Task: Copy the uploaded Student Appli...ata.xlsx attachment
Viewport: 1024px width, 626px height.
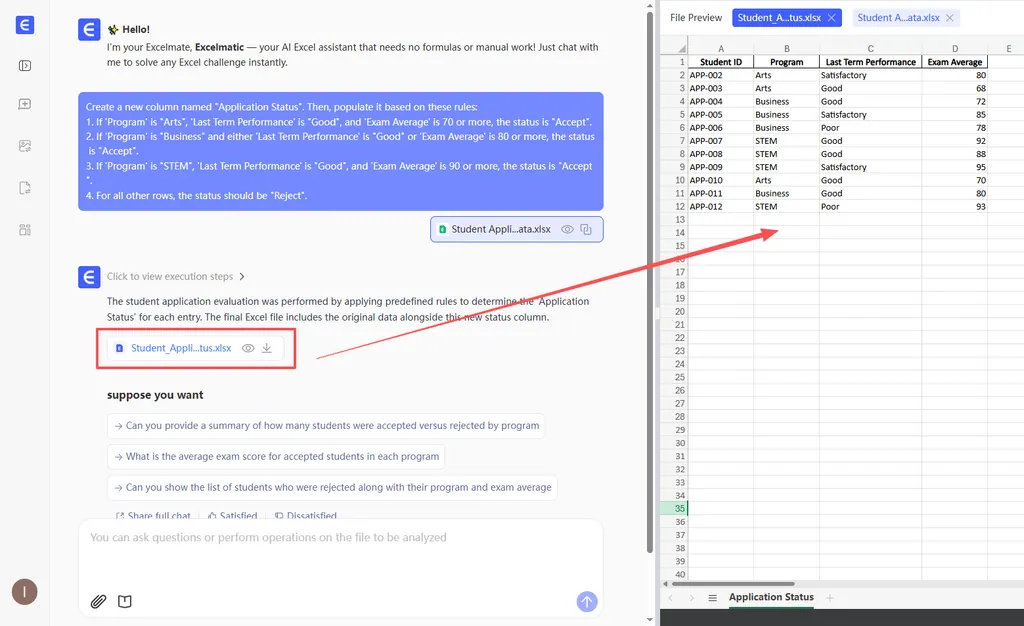Action: [586, 229]
